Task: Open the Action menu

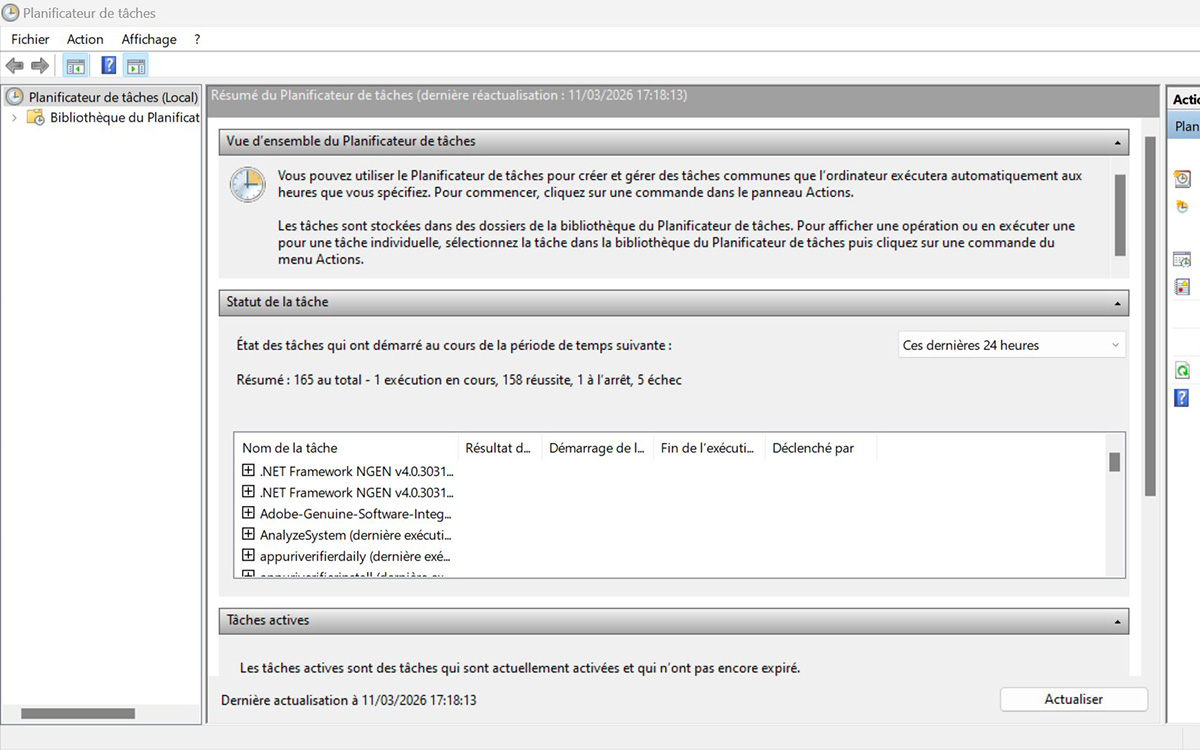Action: (85, 39)
